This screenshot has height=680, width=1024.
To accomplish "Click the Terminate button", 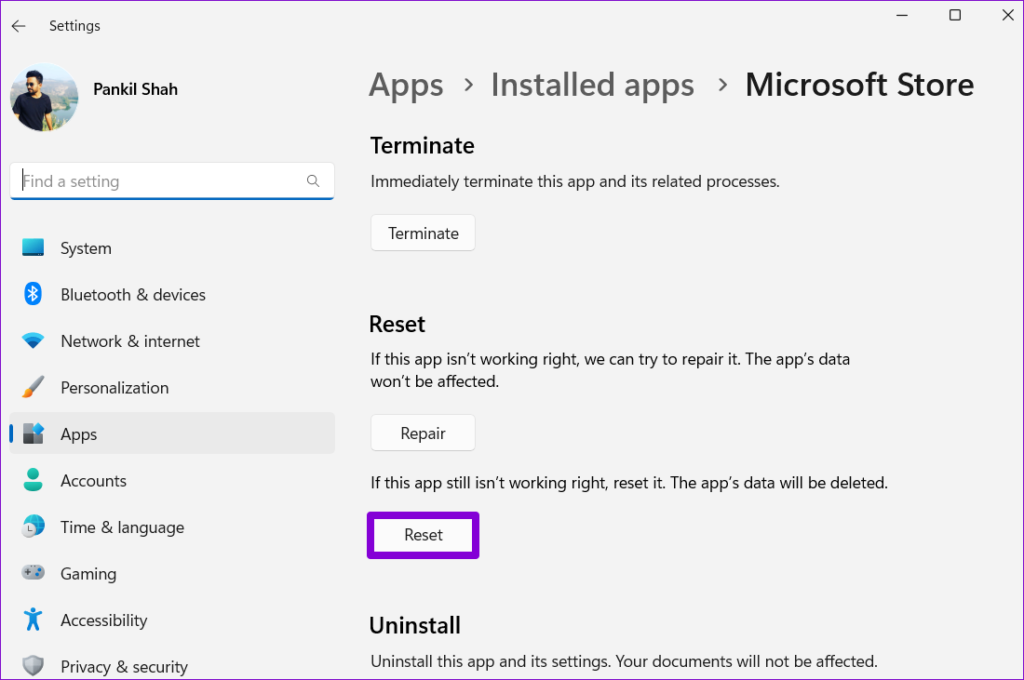I will (x=422, y=232).
